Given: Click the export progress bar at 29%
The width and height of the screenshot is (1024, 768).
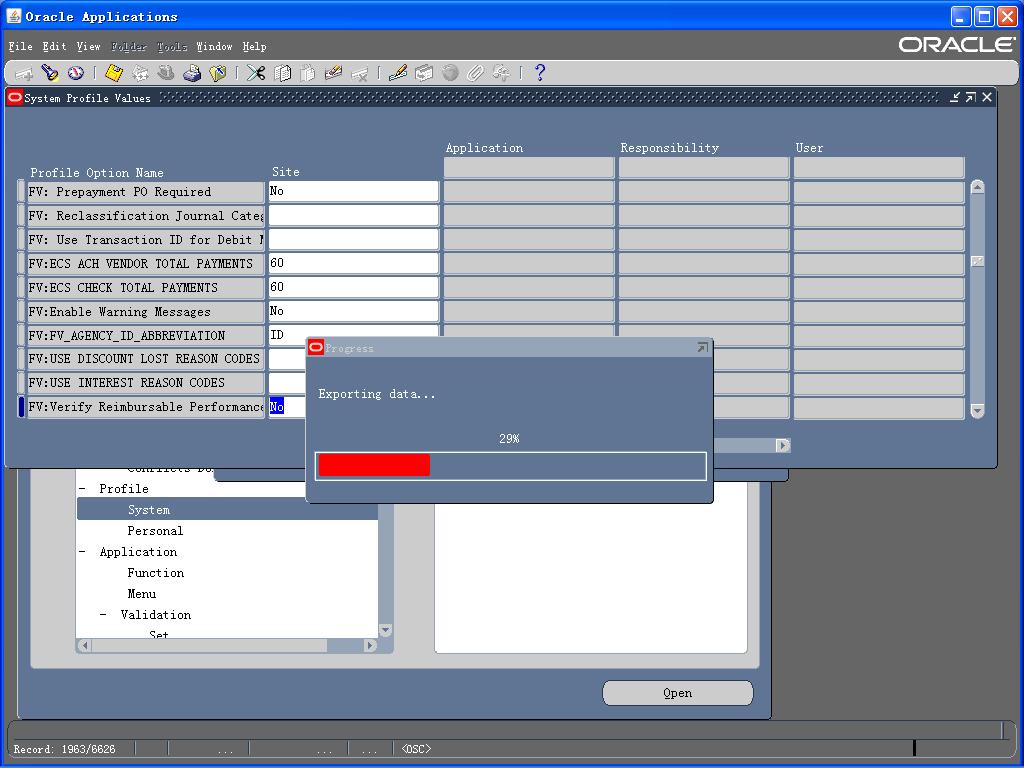Looking at the screenshot, I should click(x=511, y=466).
